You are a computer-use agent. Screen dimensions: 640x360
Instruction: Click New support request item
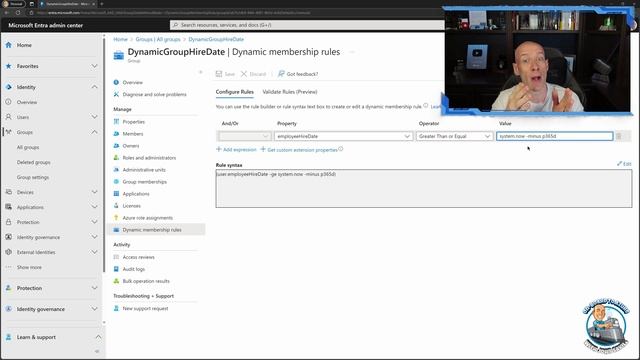[145, 309]
